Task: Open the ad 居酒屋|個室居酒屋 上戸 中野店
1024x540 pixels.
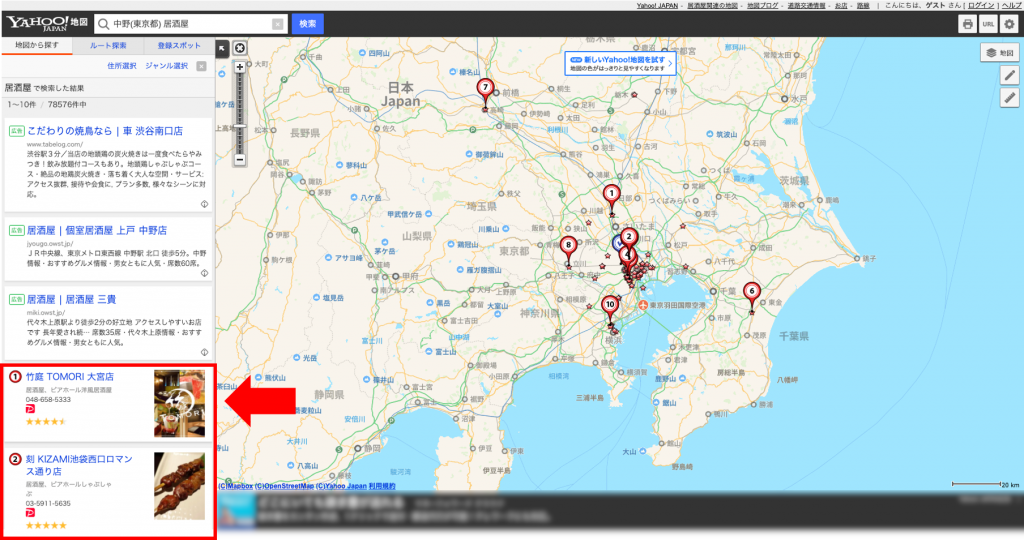Action: [97, 230]
